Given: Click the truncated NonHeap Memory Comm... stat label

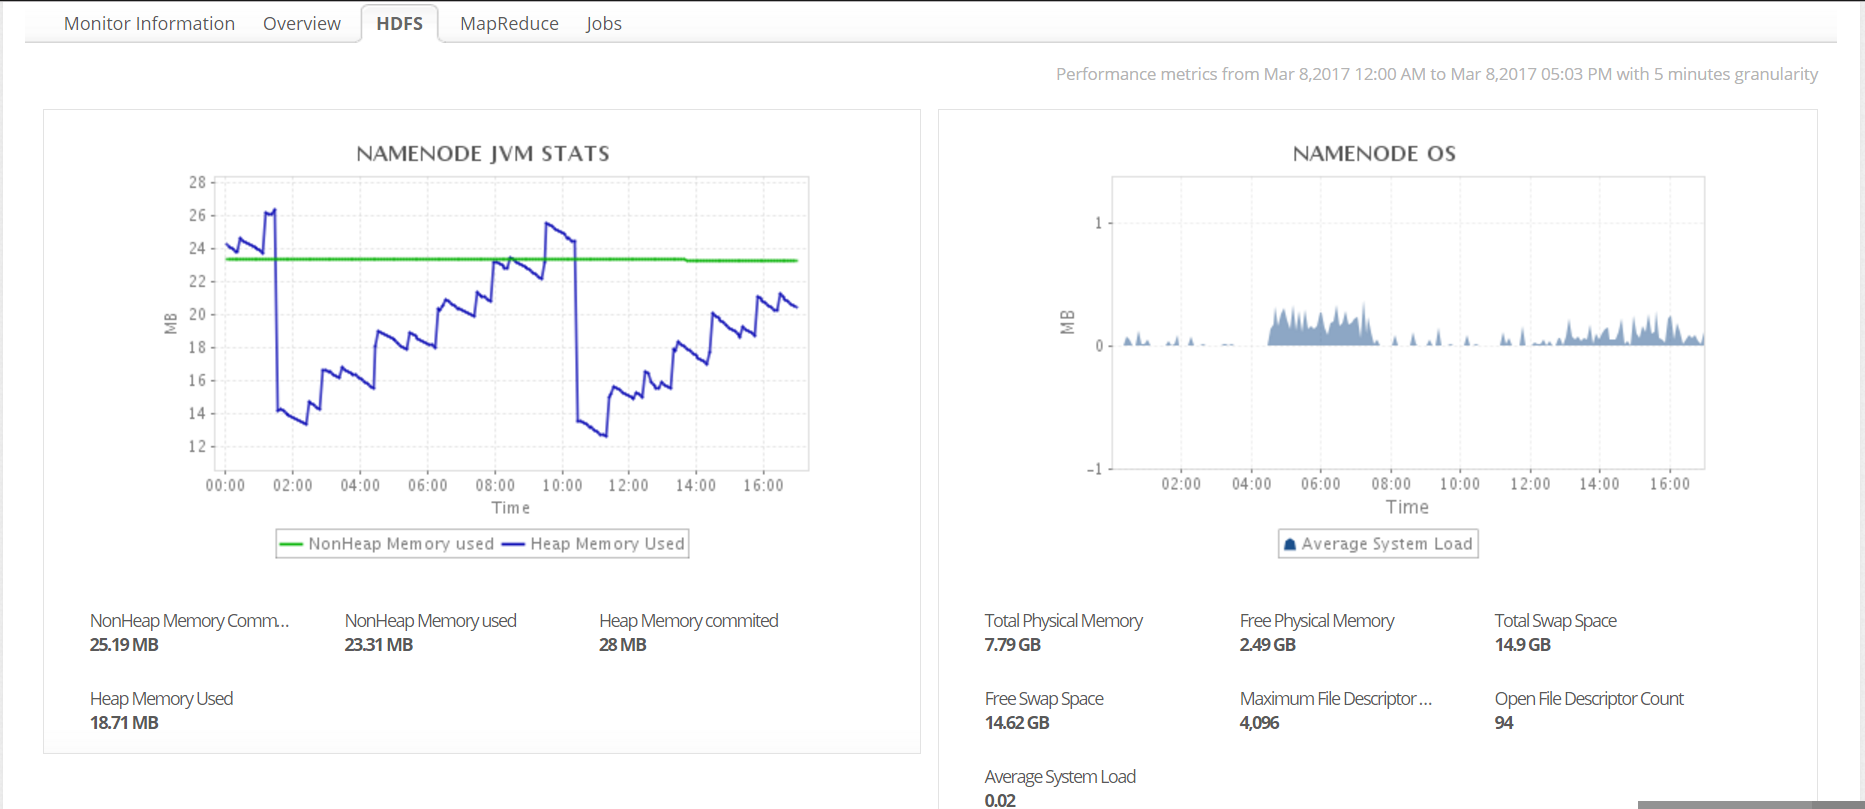Looking at the screenshot, I should (189, 621).
